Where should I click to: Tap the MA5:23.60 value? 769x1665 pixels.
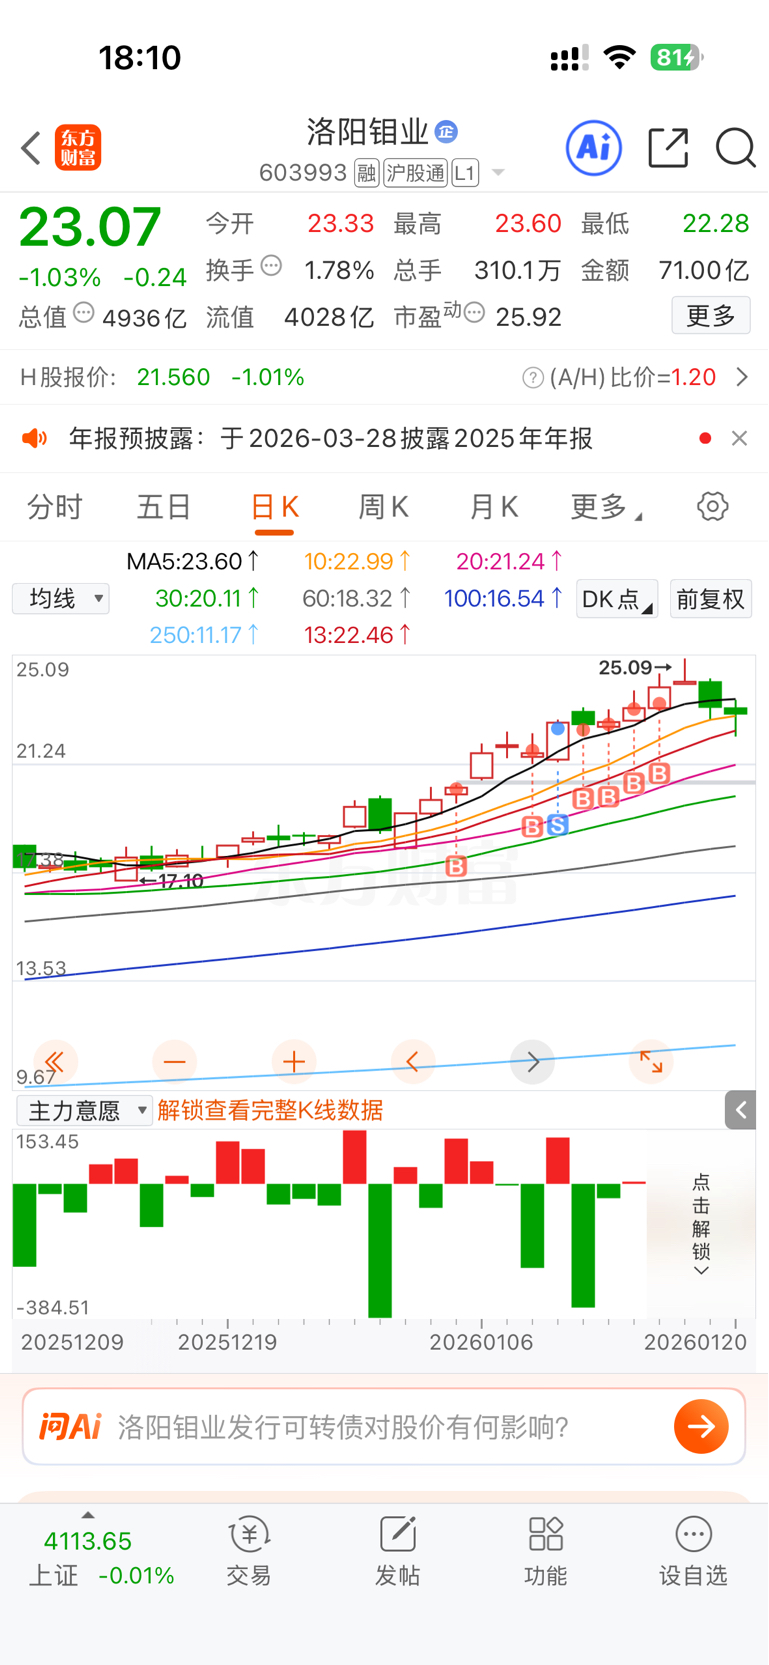[193, 562]
